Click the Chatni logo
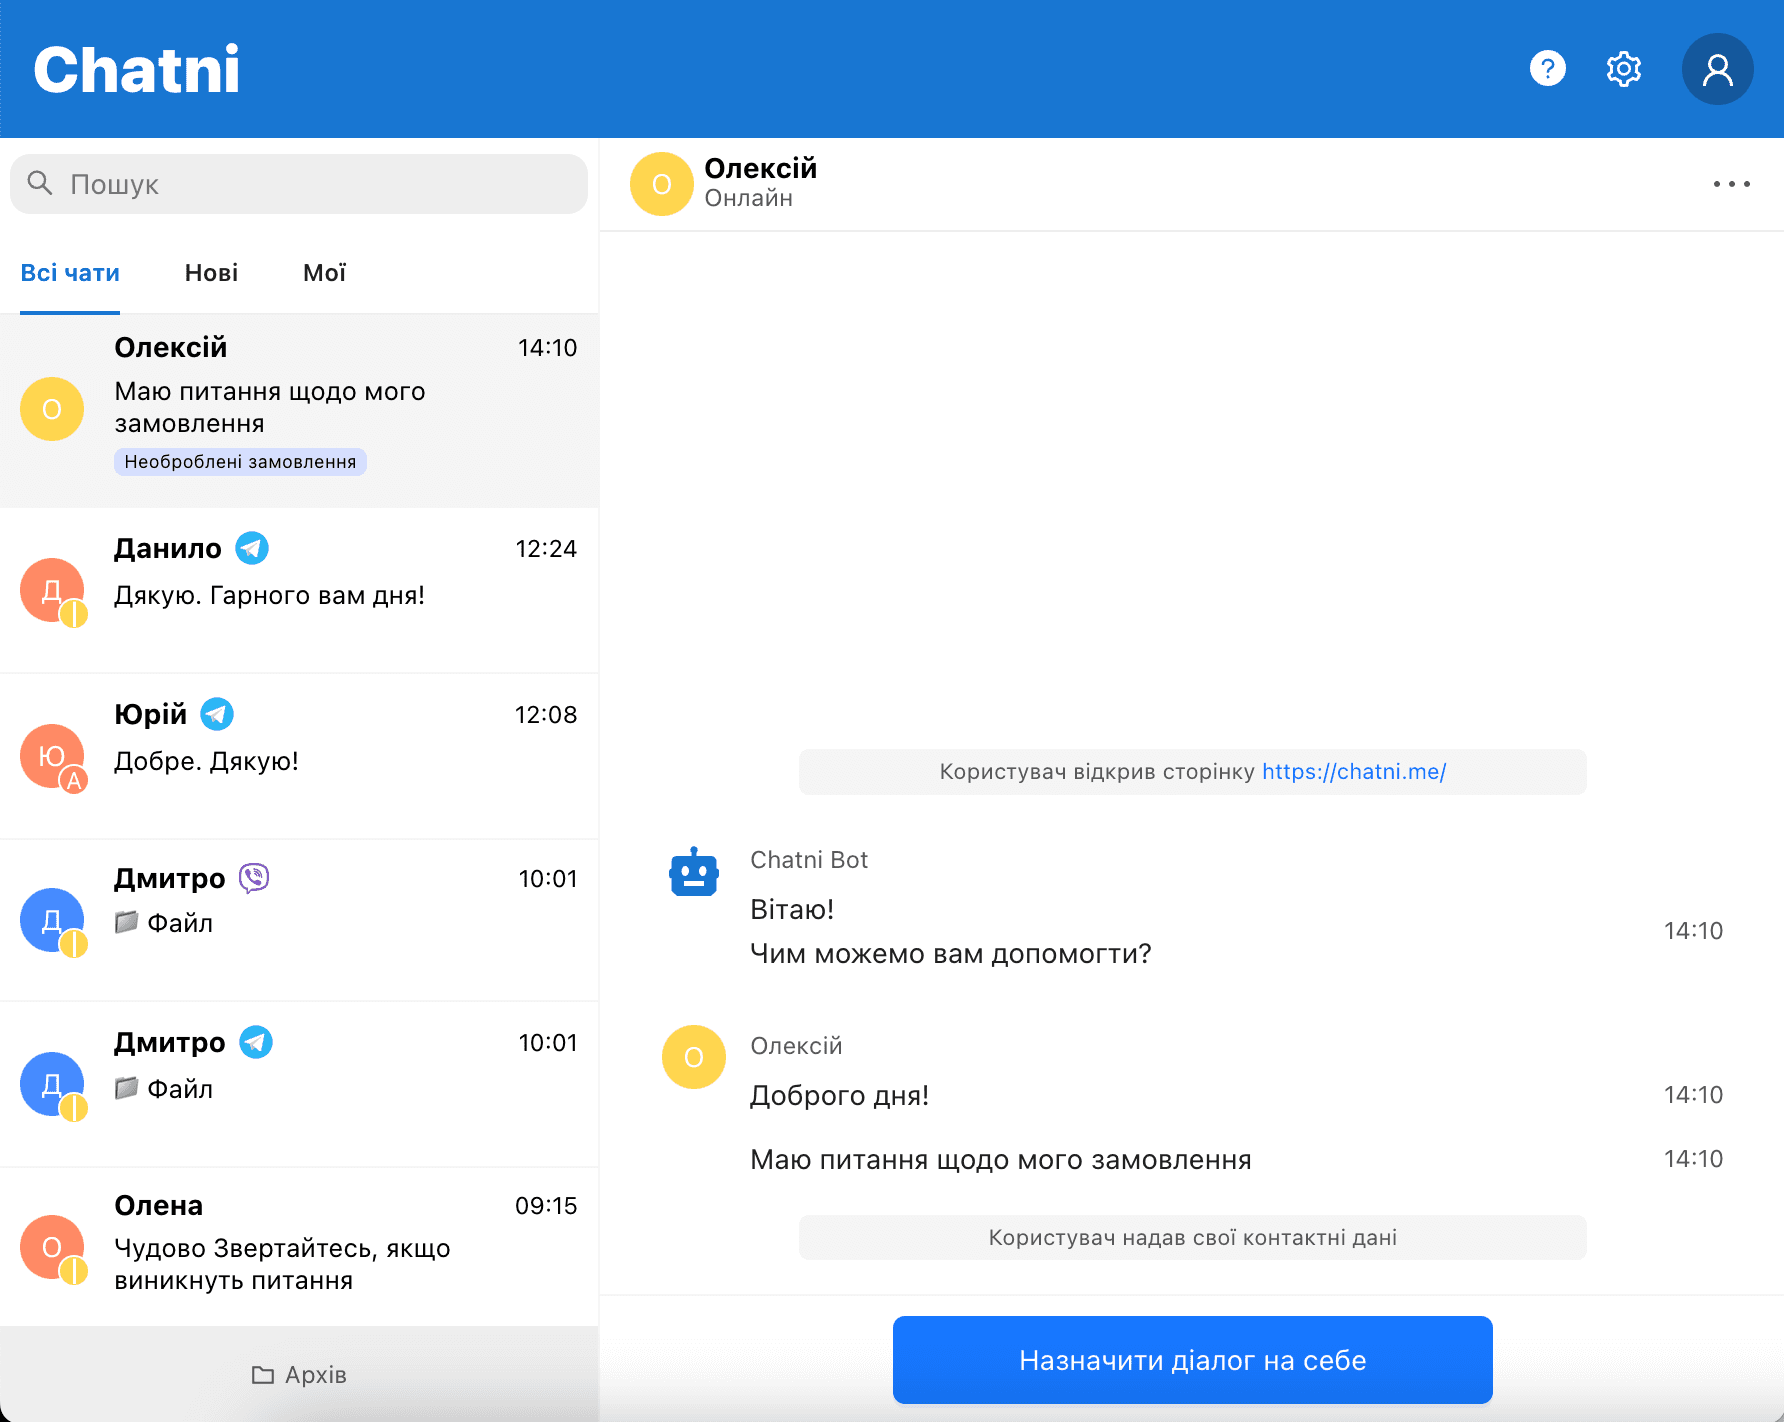The height and width of the screenshot is (1422, 1784). [x=137, y=69]
